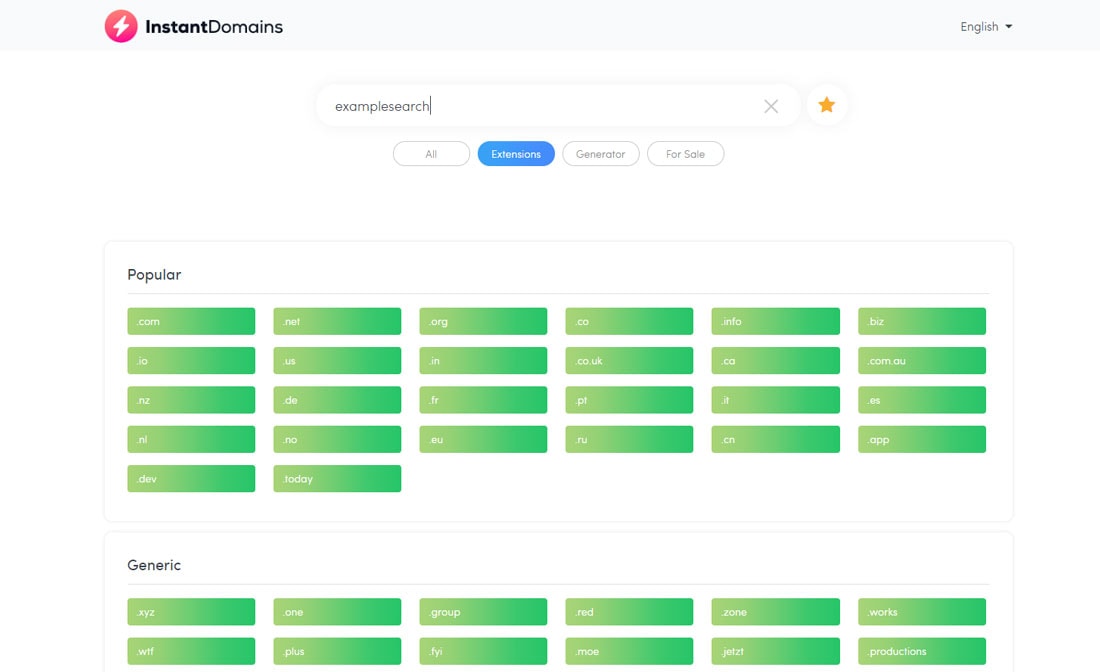Screen dimensions: 1100x672
Task: Choose the .de extension
Action: [x=337, y=400]
